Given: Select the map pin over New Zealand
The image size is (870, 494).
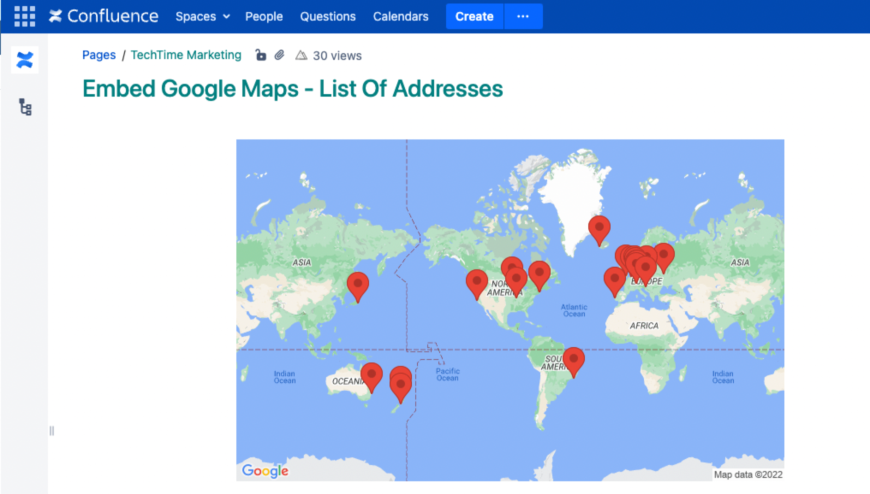Looking at the screenshot, I should 401,387.
